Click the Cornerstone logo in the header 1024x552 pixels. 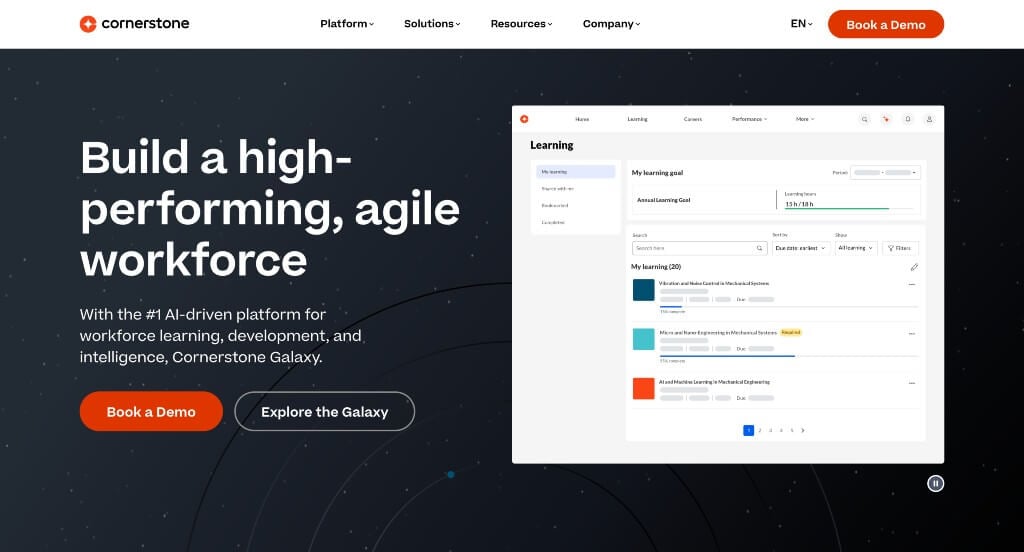[x=135, y=24]
